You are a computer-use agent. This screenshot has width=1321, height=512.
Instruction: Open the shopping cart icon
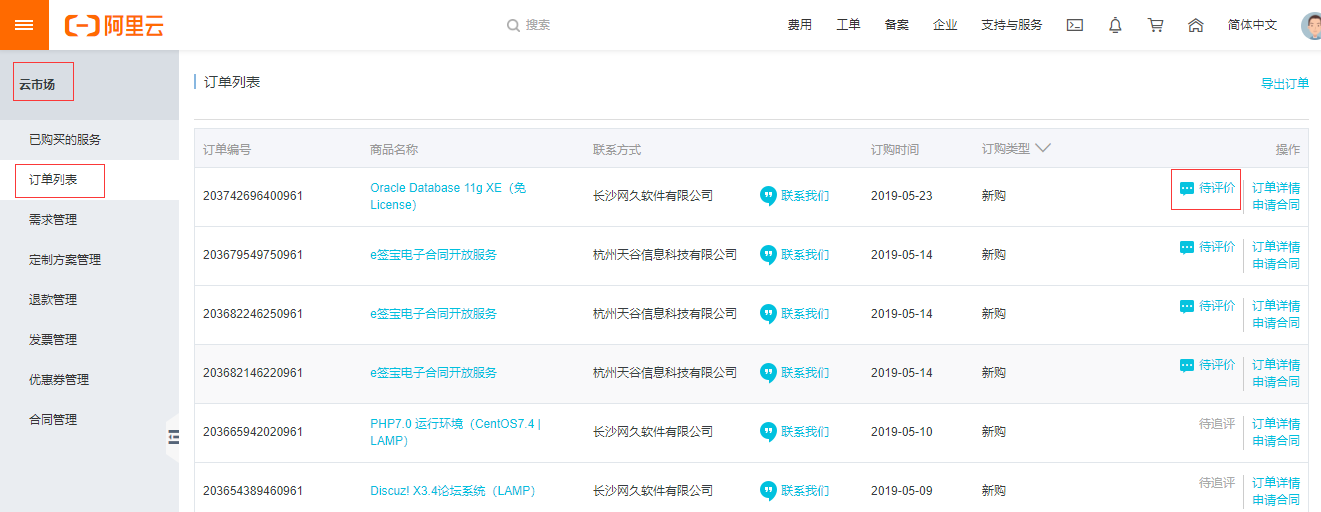tap(1155, 25)
